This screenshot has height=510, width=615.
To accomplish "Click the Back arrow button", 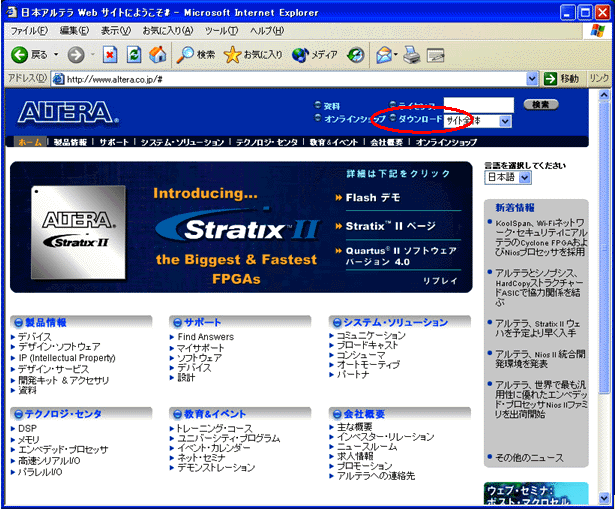I will tap(19, 54).
